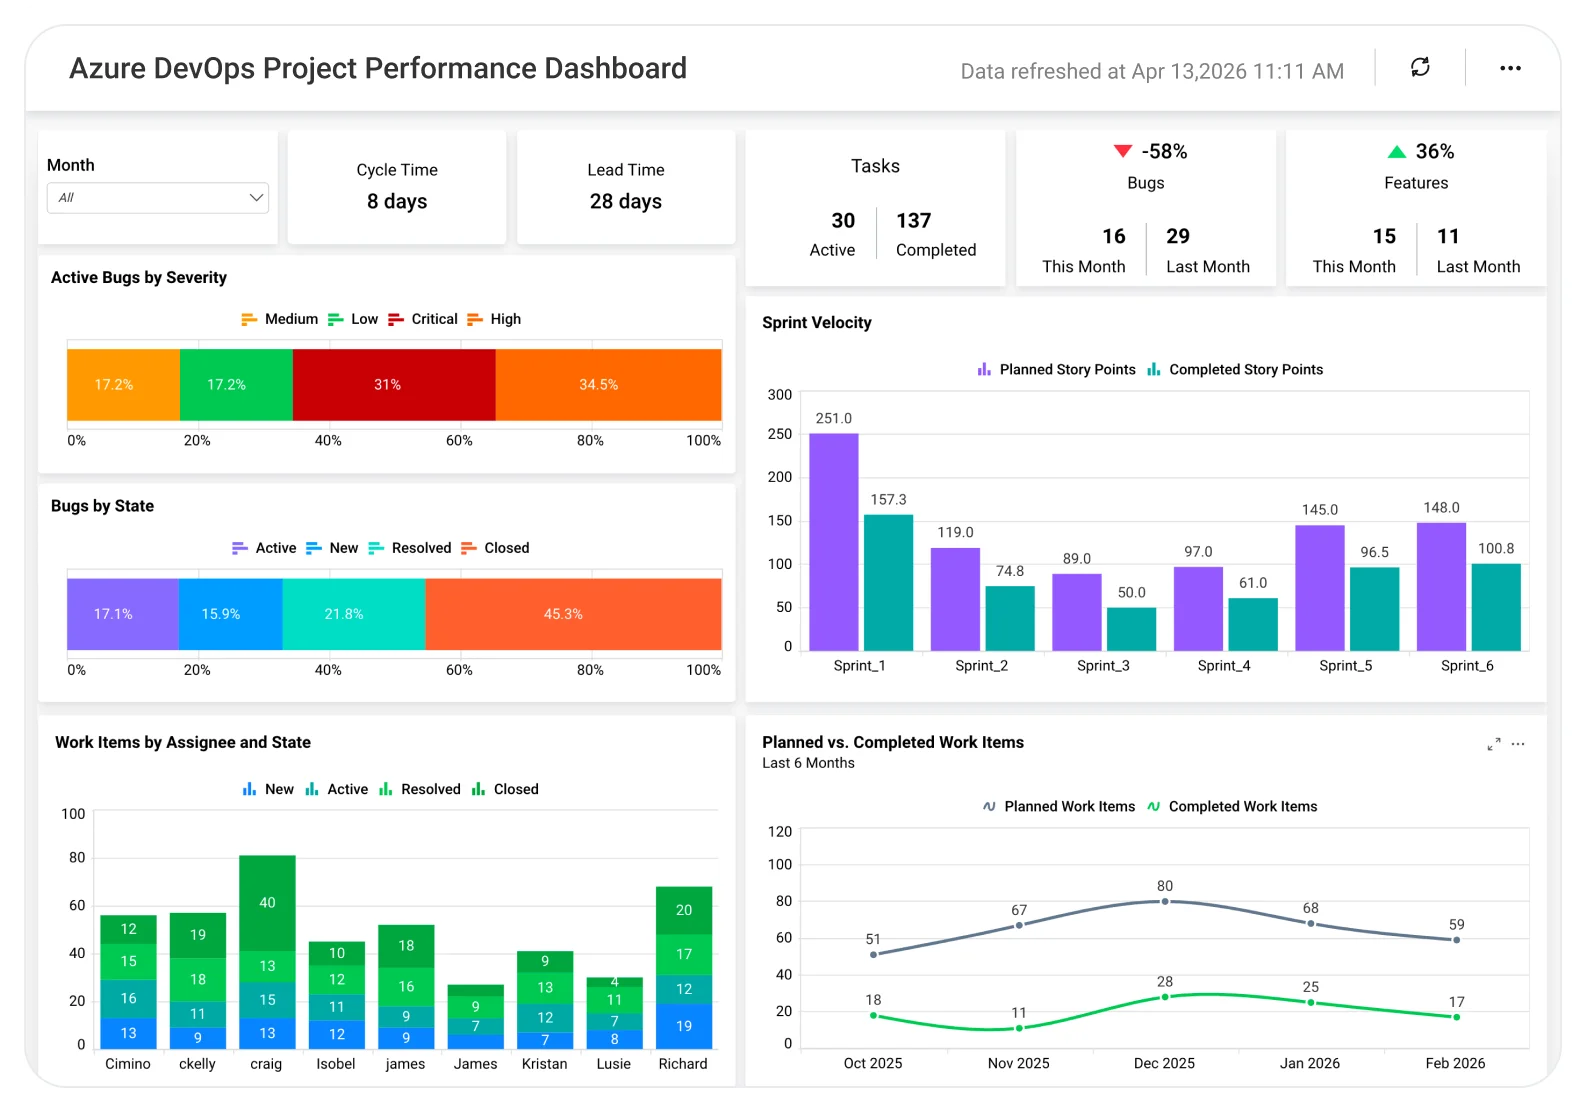Select the High 34.5% bar segment

pyautogui.click(x=609, y=385)
